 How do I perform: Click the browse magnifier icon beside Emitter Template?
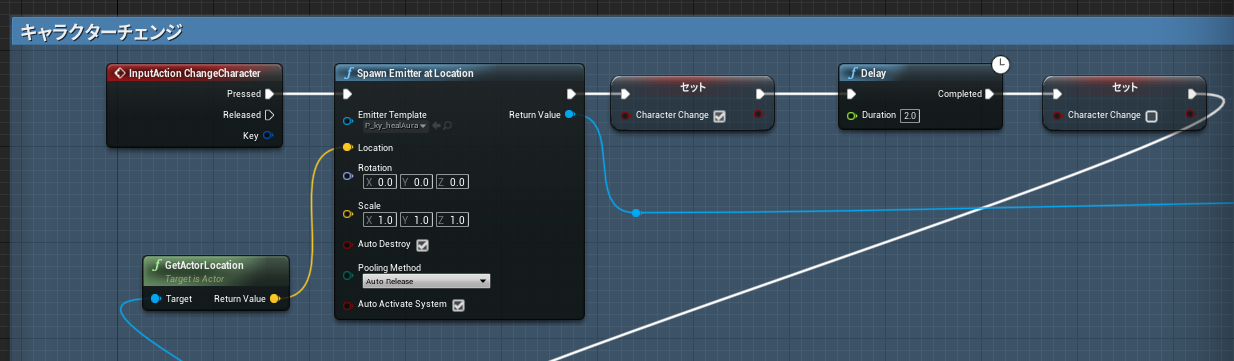pos(448,126)
